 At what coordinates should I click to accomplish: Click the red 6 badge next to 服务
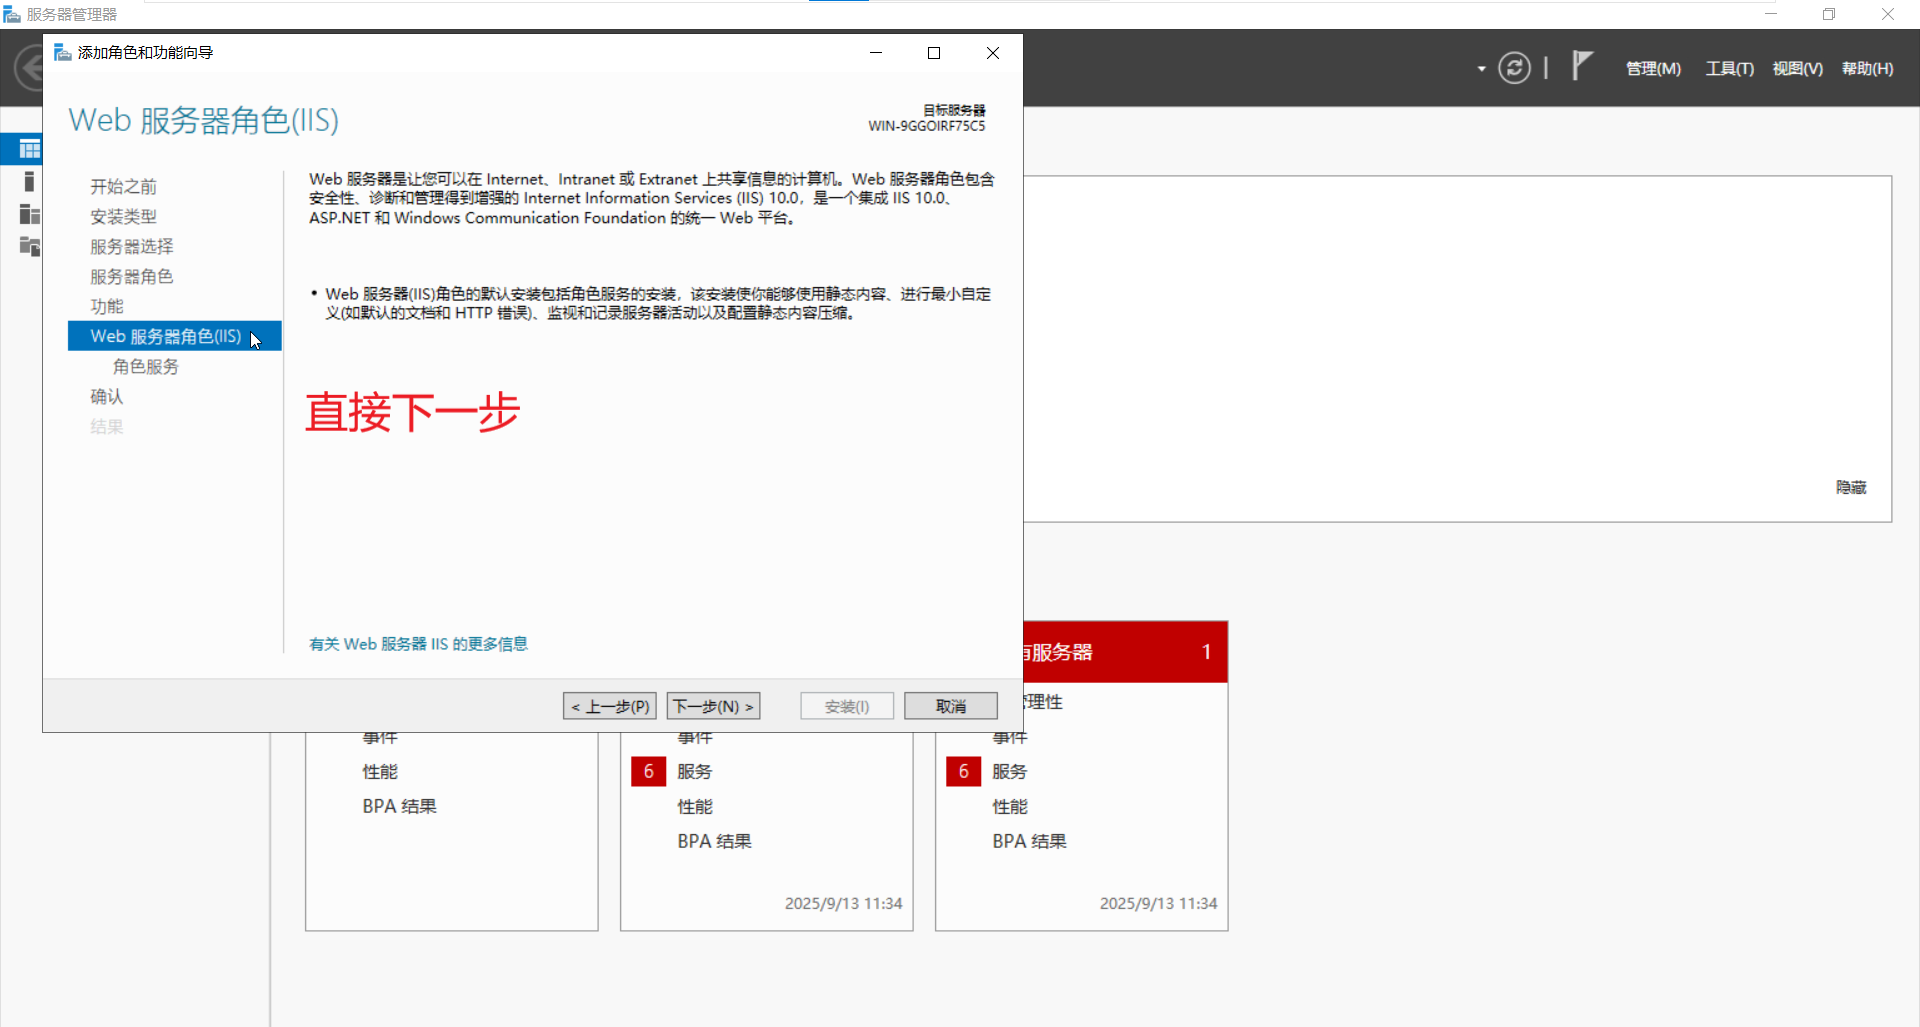pyautogui.click(x=648, y=771)
